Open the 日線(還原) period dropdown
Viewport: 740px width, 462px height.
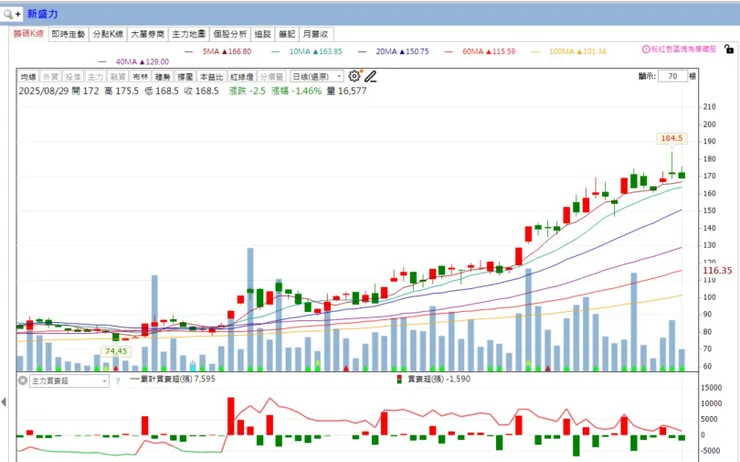(x=316, y=76)
